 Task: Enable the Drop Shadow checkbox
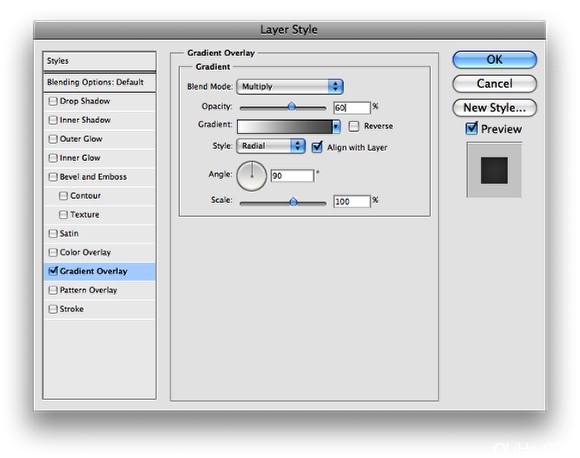[x=53, y=101]
